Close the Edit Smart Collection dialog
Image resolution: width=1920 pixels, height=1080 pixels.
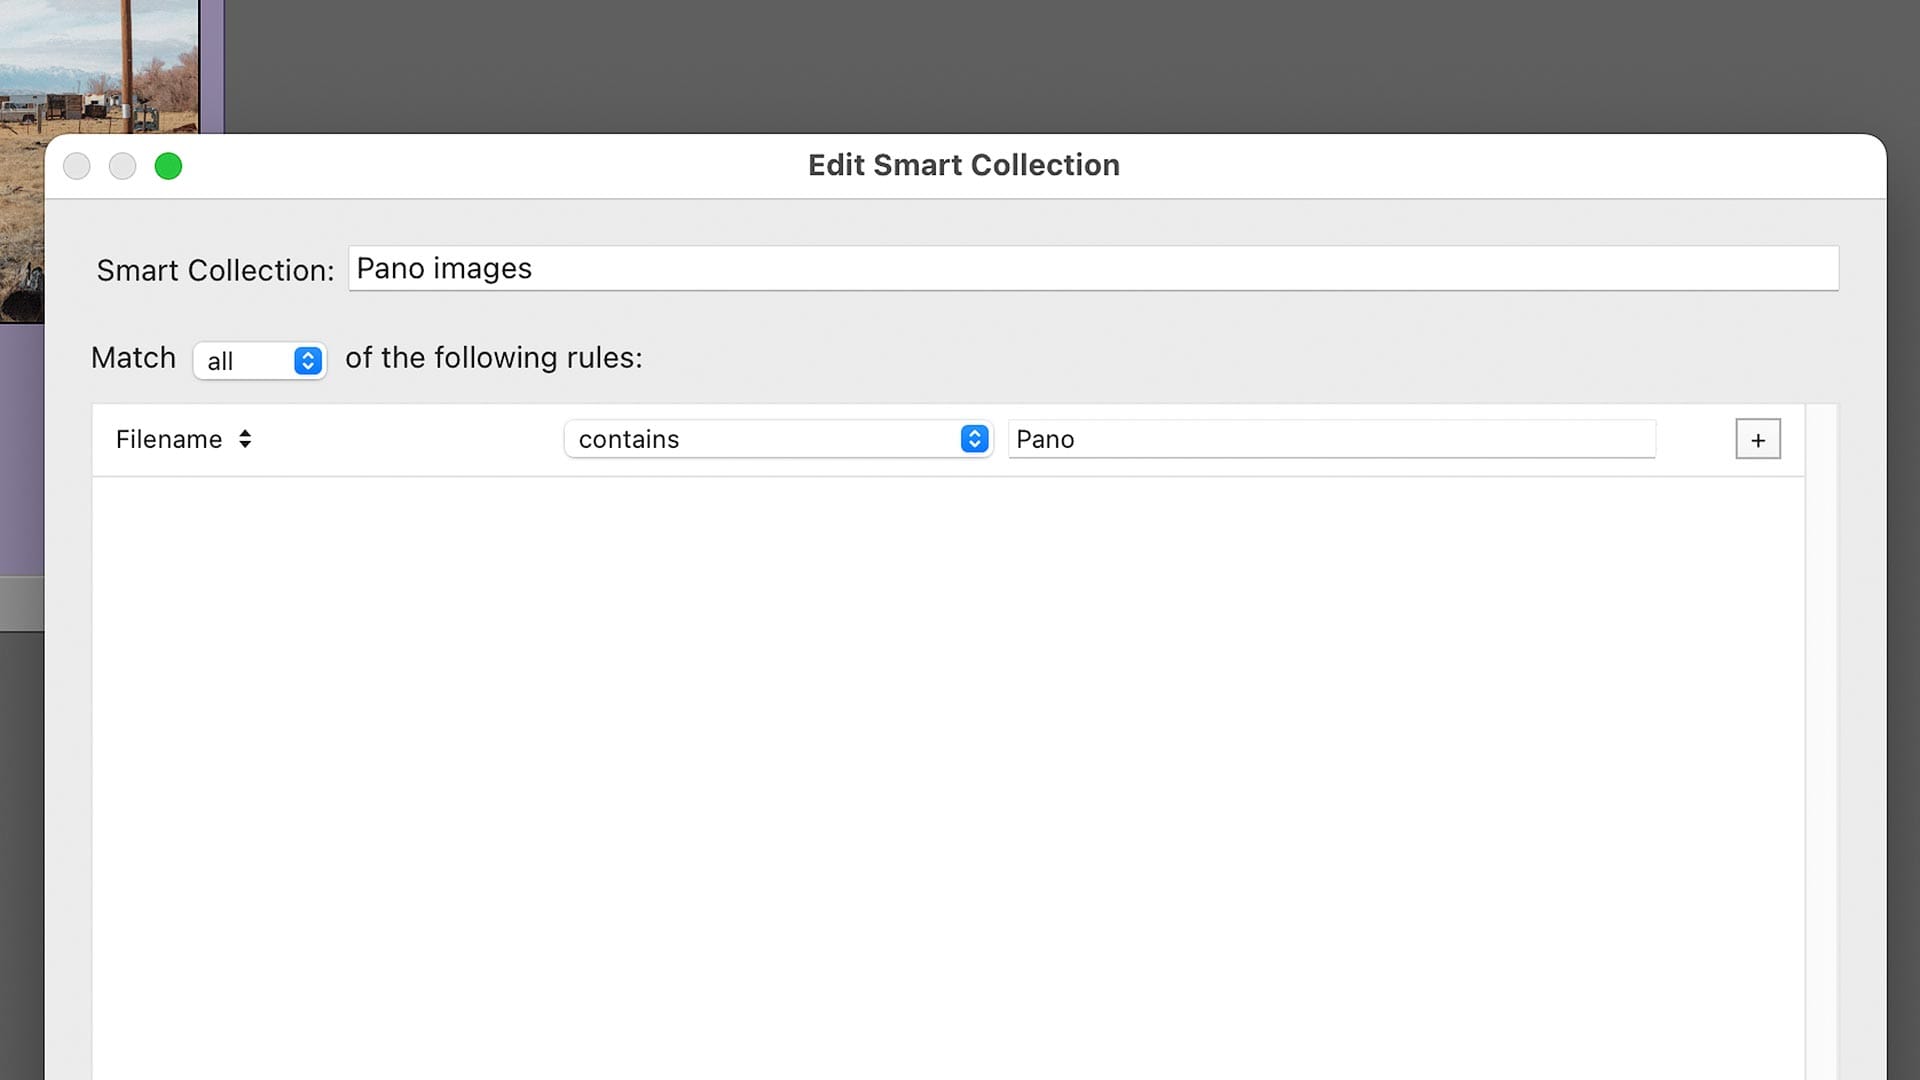[77, 166]
